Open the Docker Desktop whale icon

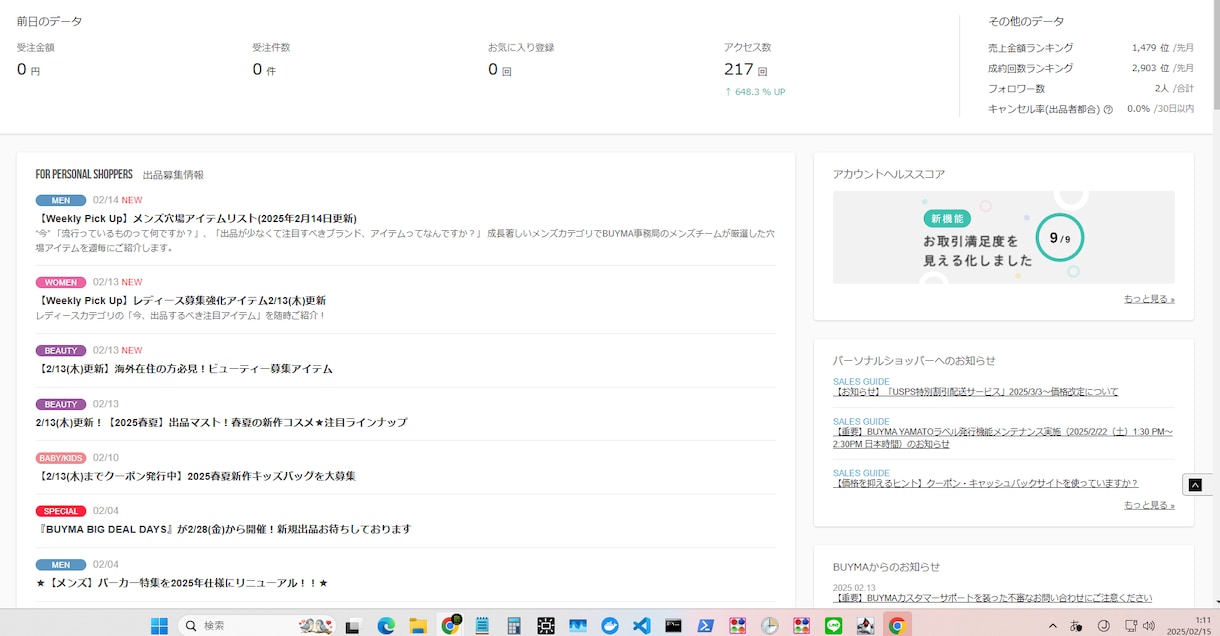(x=610, y=626)
